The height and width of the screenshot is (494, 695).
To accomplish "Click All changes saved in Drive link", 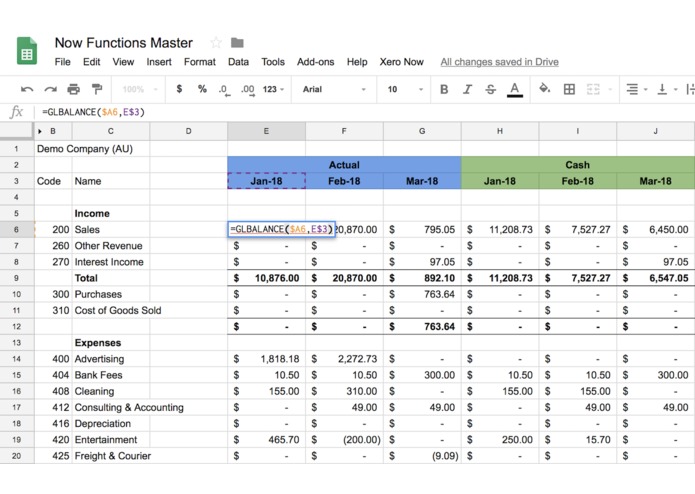I will coord(500,62).
